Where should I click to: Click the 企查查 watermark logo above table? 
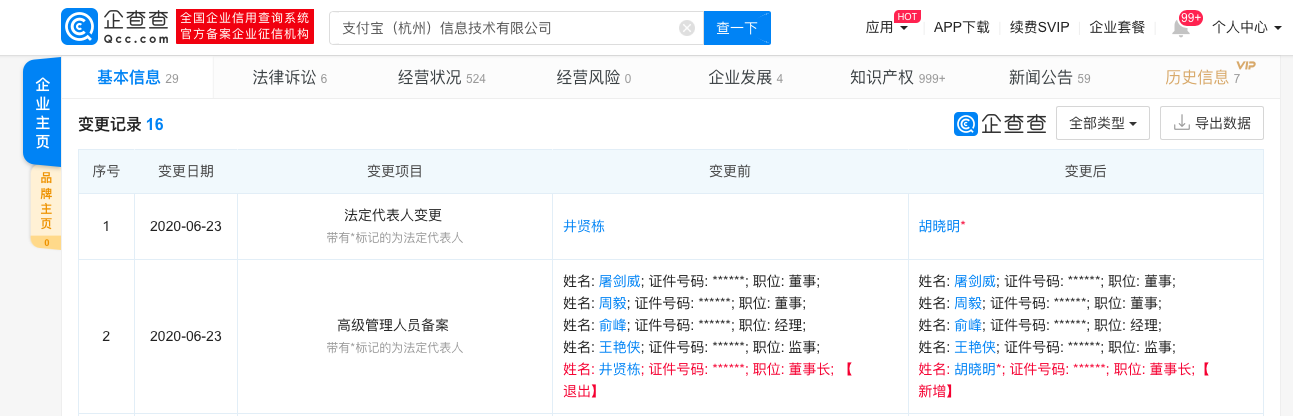pos(1000,123)
